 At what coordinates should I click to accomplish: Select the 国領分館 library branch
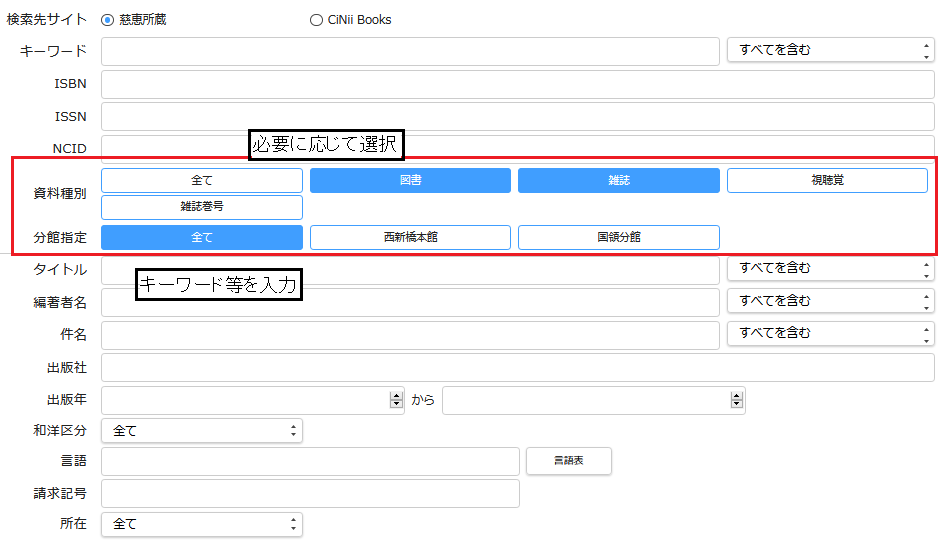coord(619,237)
